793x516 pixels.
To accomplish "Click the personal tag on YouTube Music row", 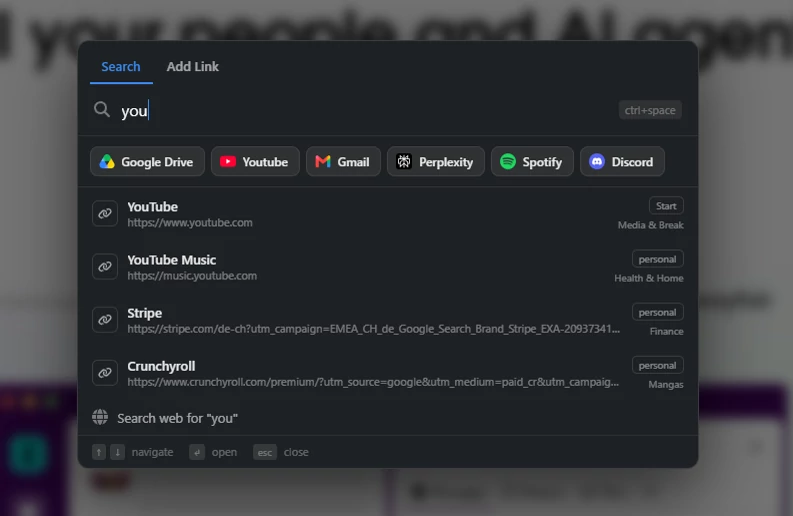I will coord(657,259).
